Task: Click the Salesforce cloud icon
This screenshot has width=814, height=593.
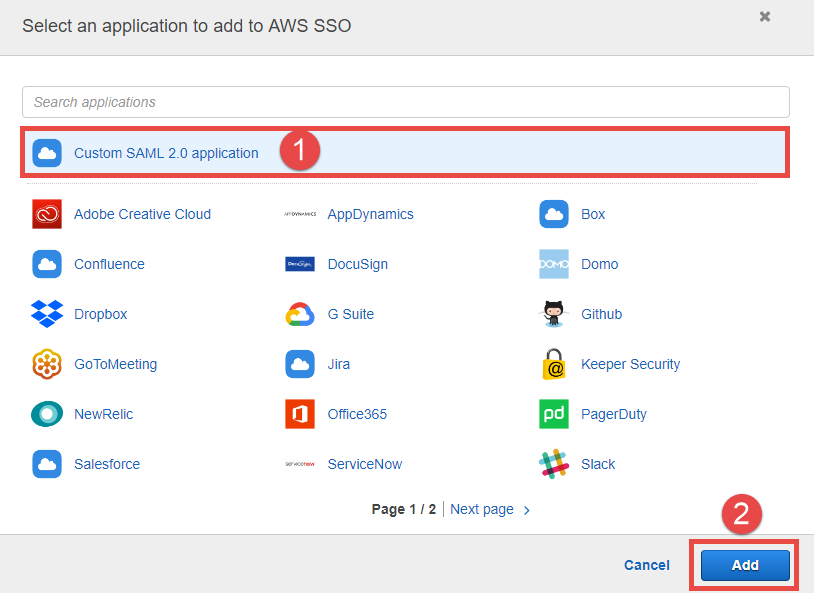Action: 47,464
